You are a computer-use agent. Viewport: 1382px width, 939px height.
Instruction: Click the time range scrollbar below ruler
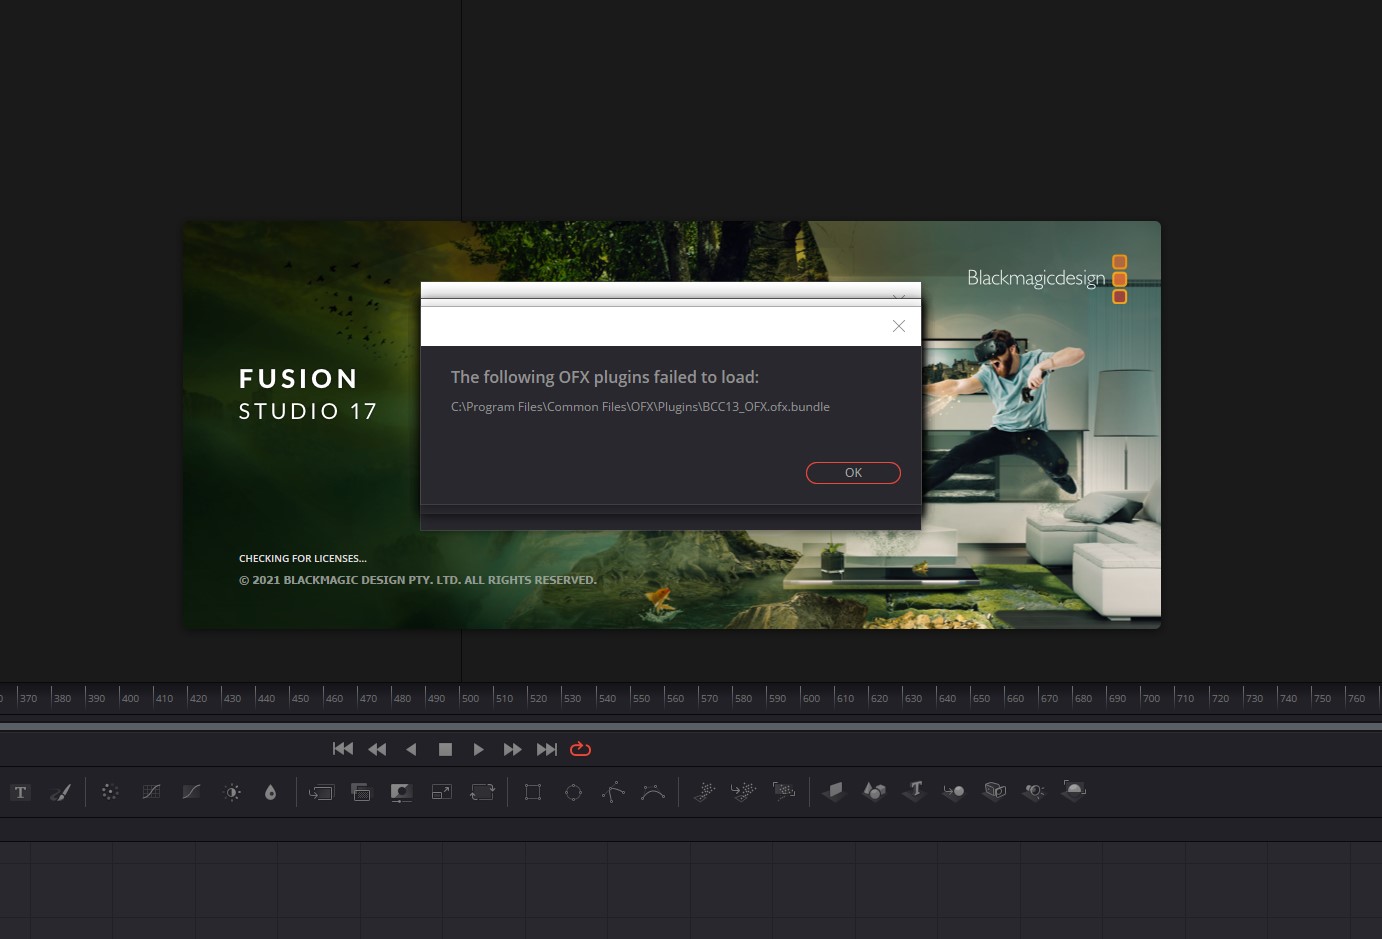pos(691,725)
